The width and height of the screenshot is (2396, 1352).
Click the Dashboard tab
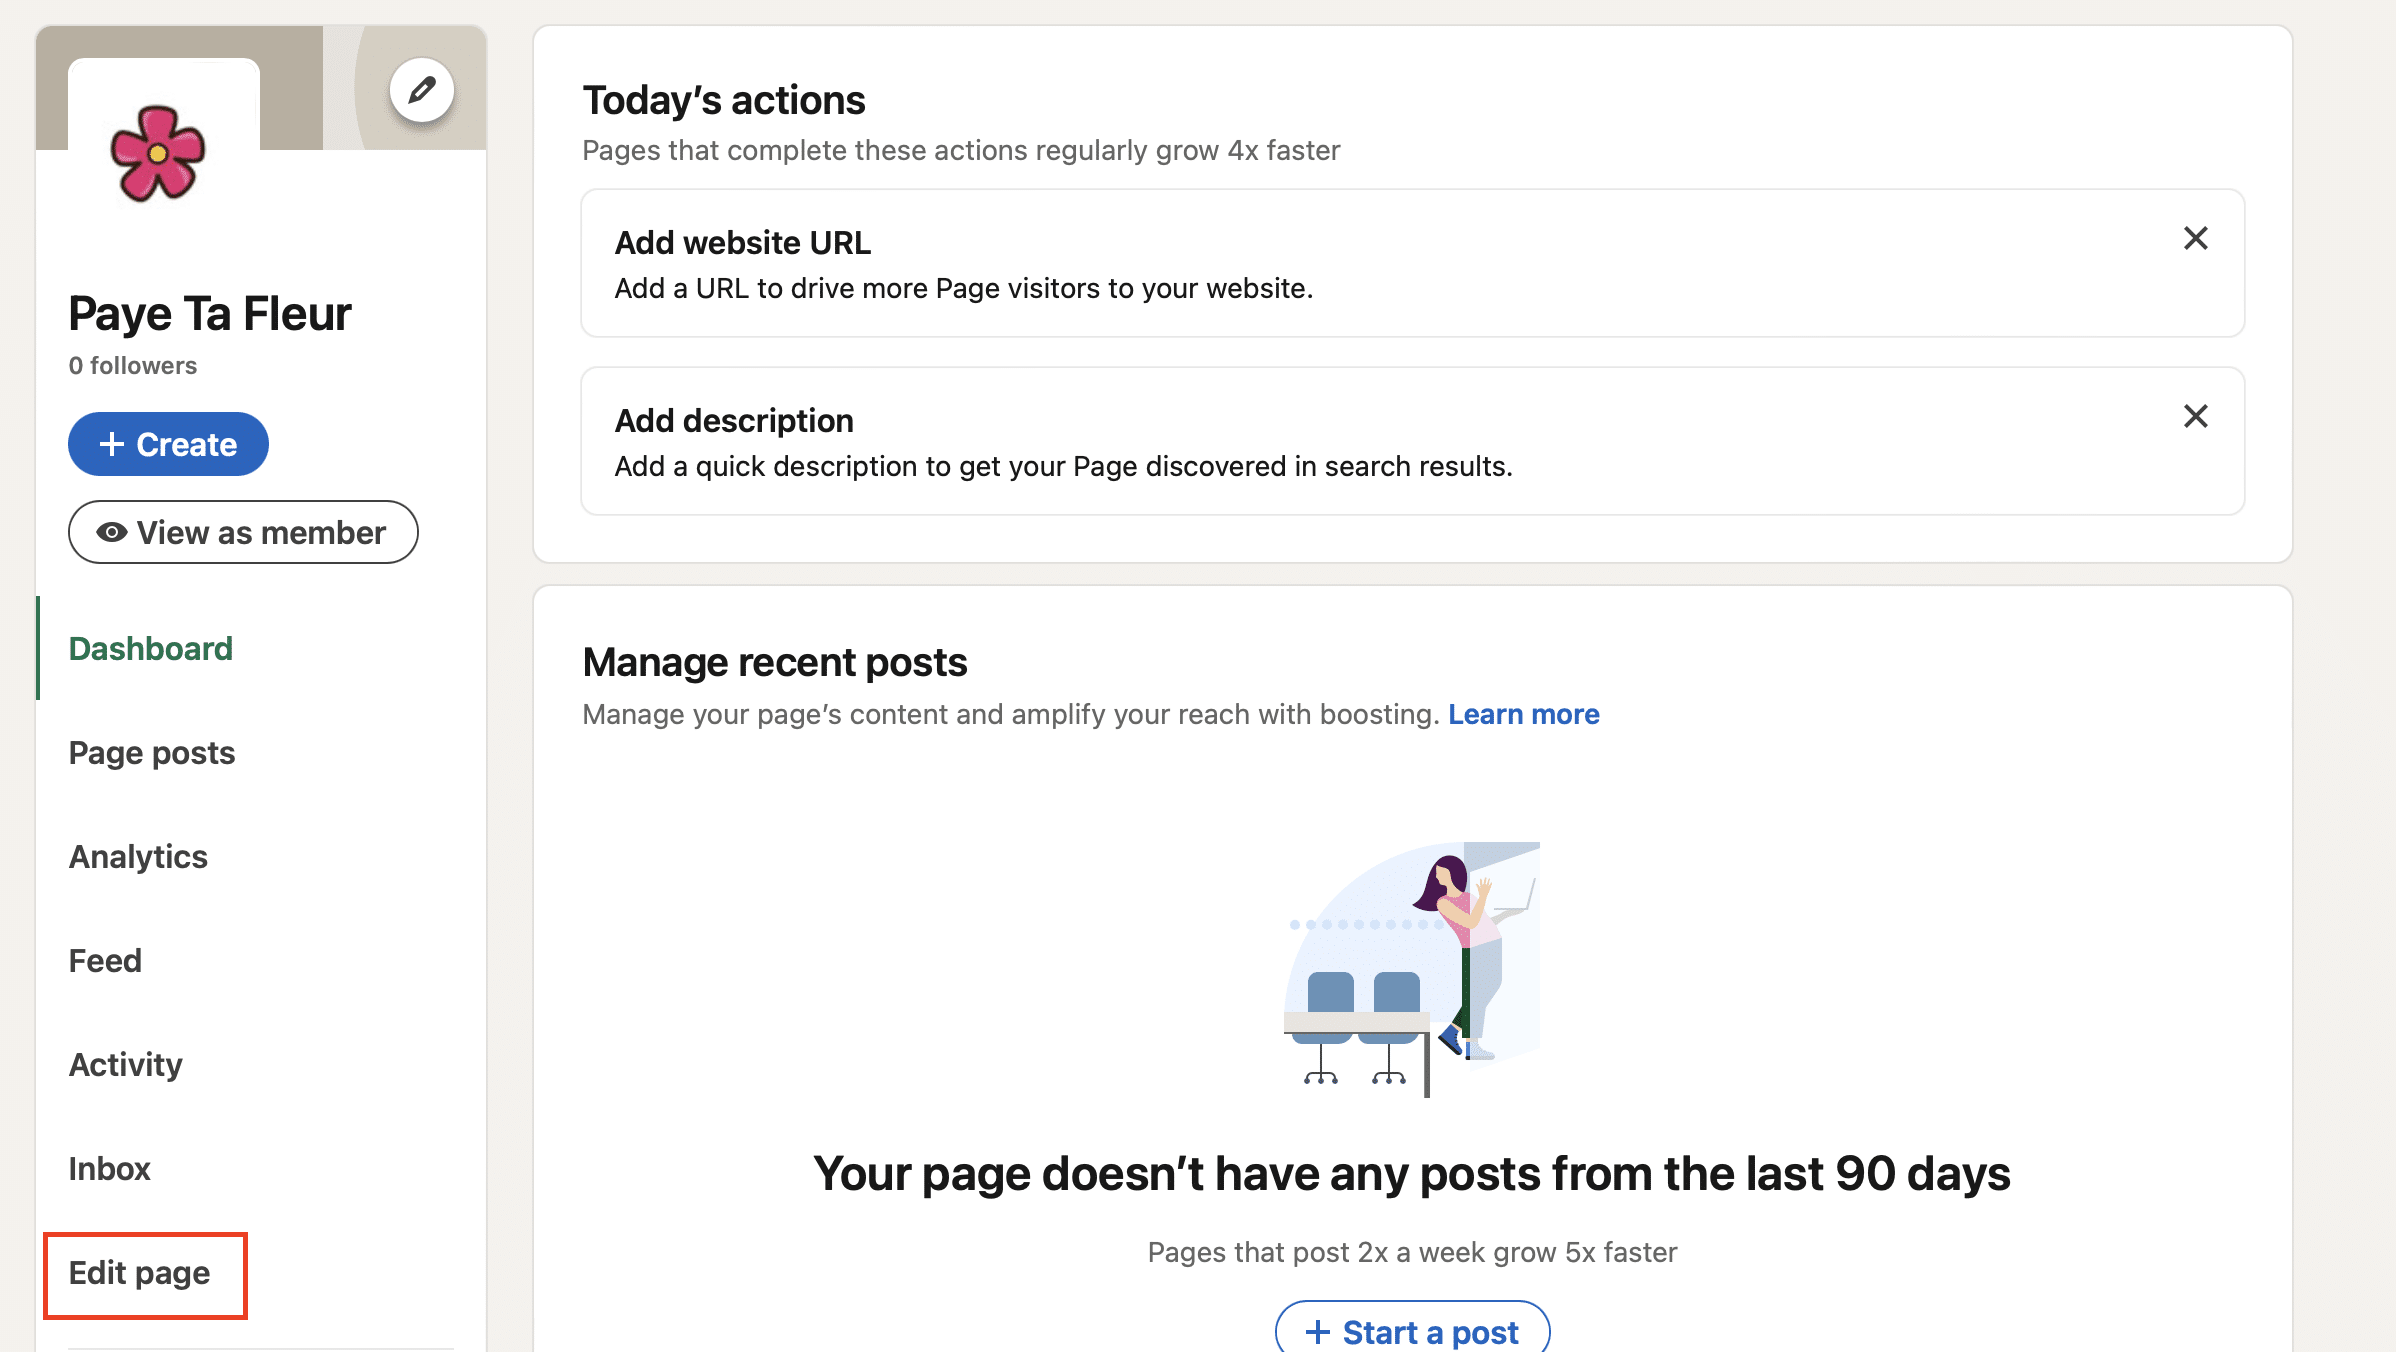[x=150, y=648]
